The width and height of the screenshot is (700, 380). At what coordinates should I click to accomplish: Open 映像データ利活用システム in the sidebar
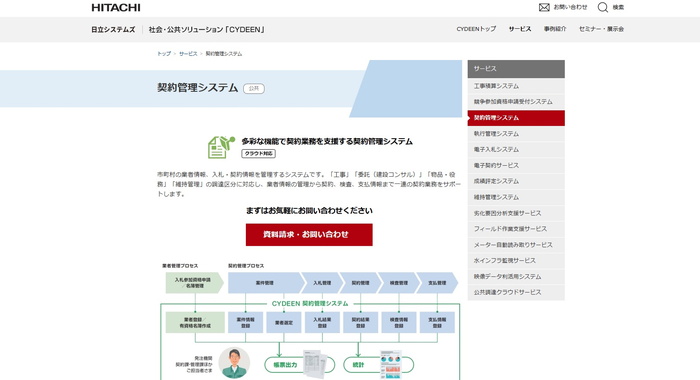(x=516, y=276)
